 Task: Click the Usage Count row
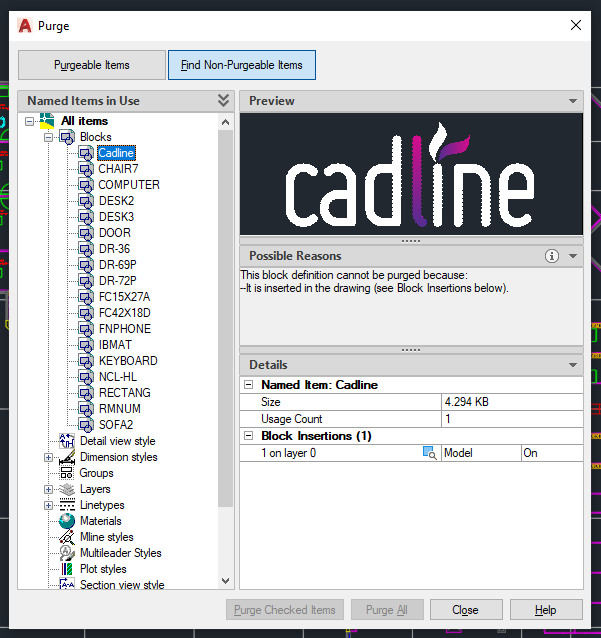coord(411,419)
